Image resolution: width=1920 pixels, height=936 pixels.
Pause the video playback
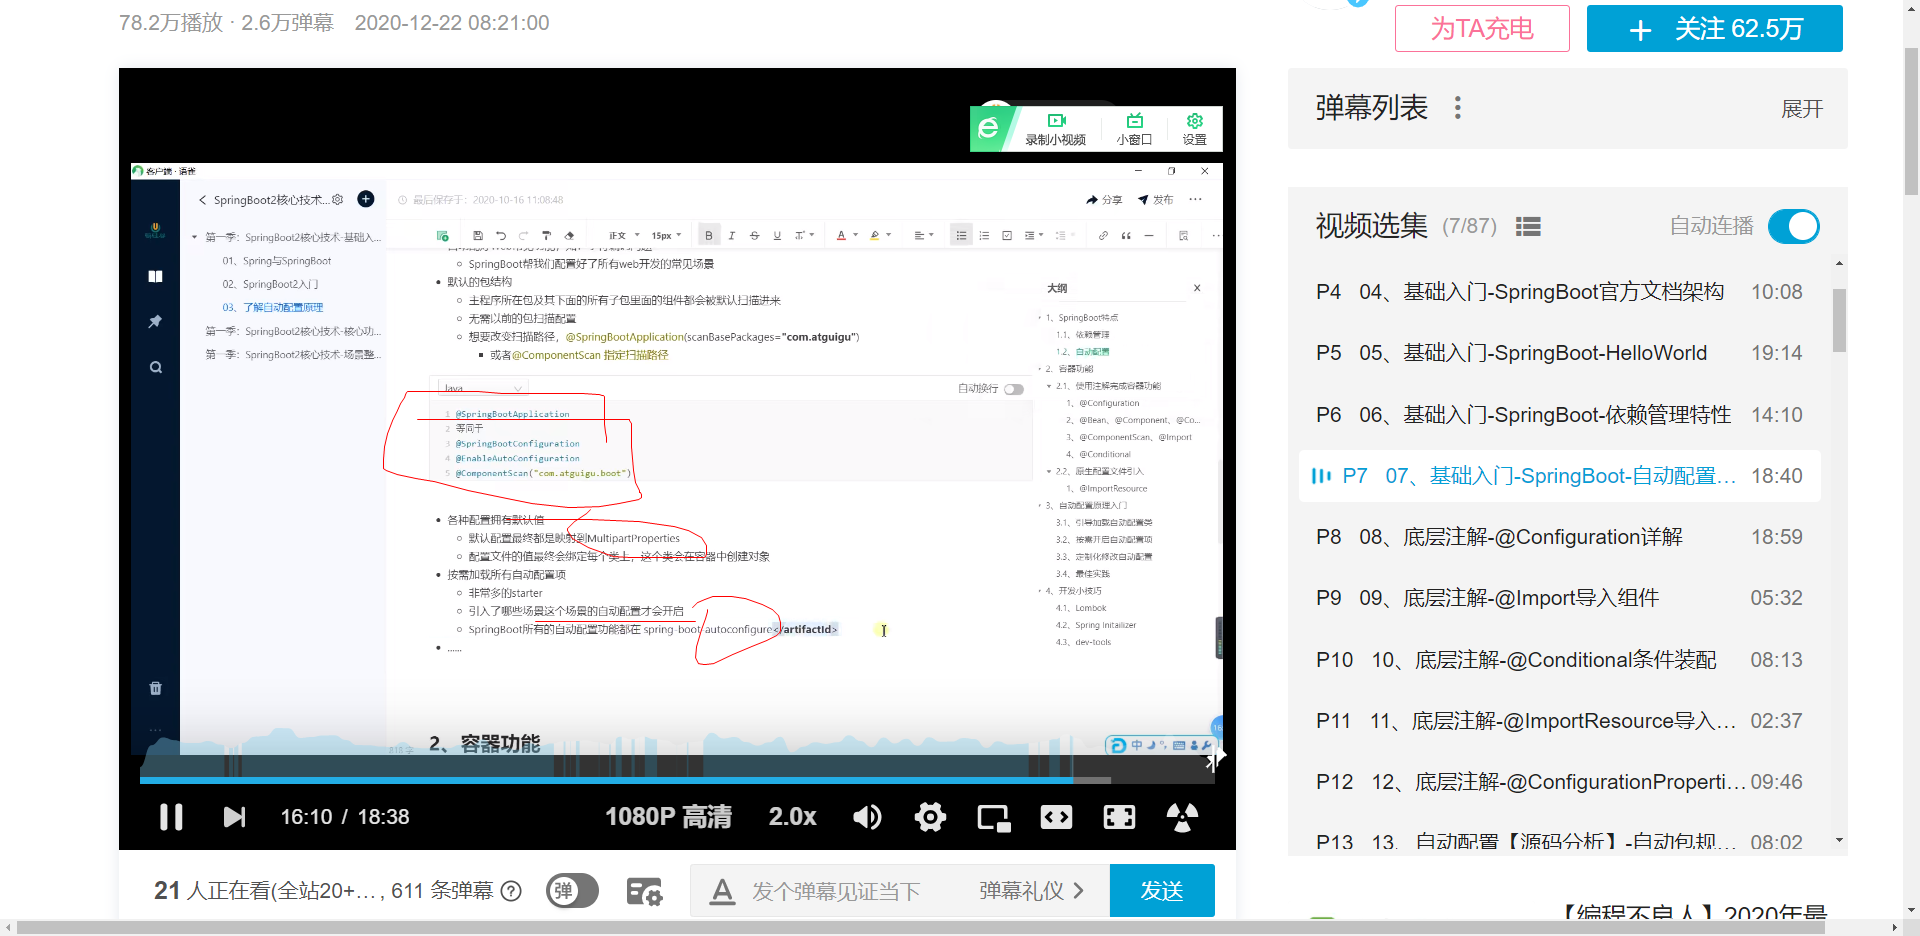171,817
